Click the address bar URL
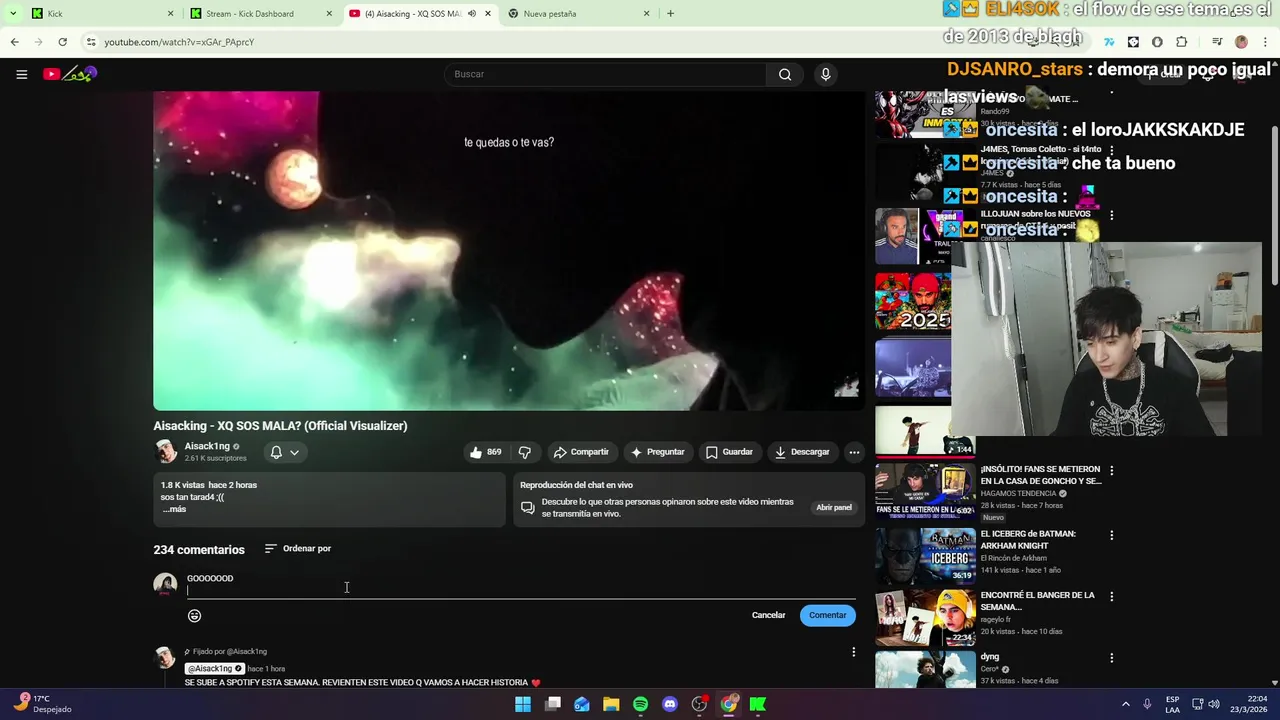Viewport: 1280px width, 720px height. [x=180, y=42]
